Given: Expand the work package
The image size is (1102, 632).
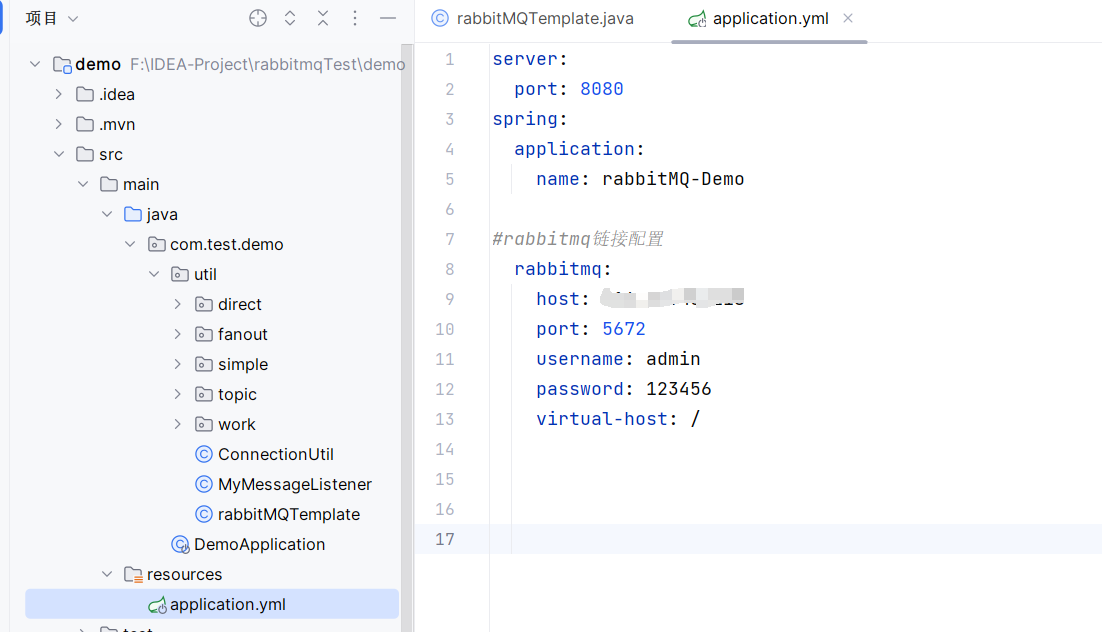Looking at the screenshot, I should [x=178, y=425].
